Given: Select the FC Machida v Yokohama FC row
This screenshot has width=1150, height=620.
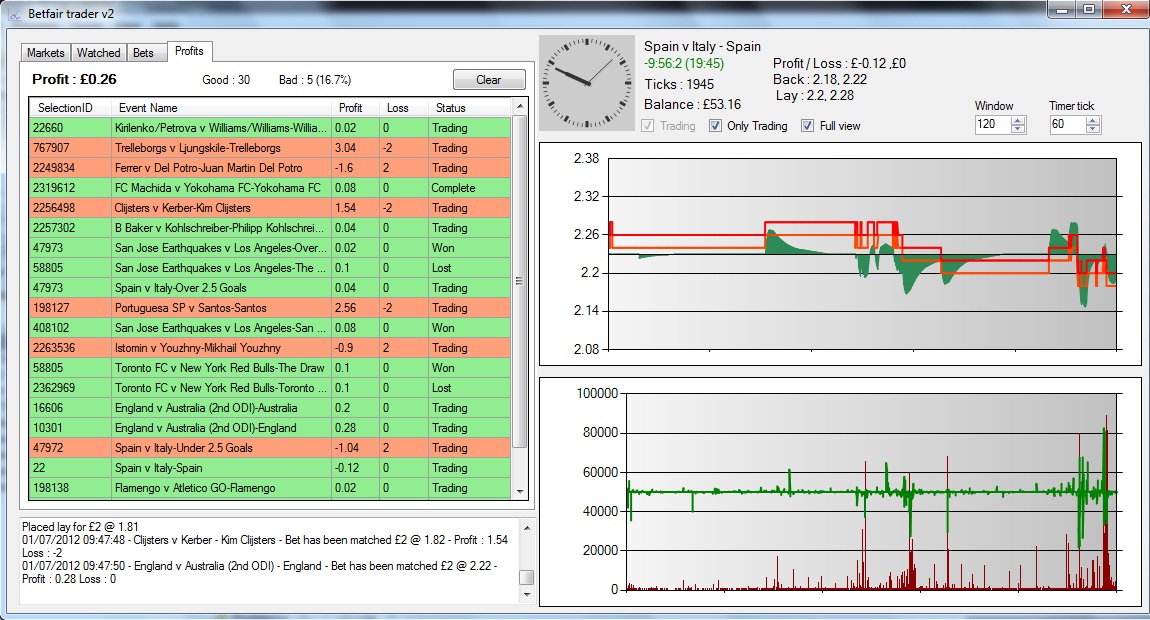Looking at the screenshot, I should tap(270, 188).
